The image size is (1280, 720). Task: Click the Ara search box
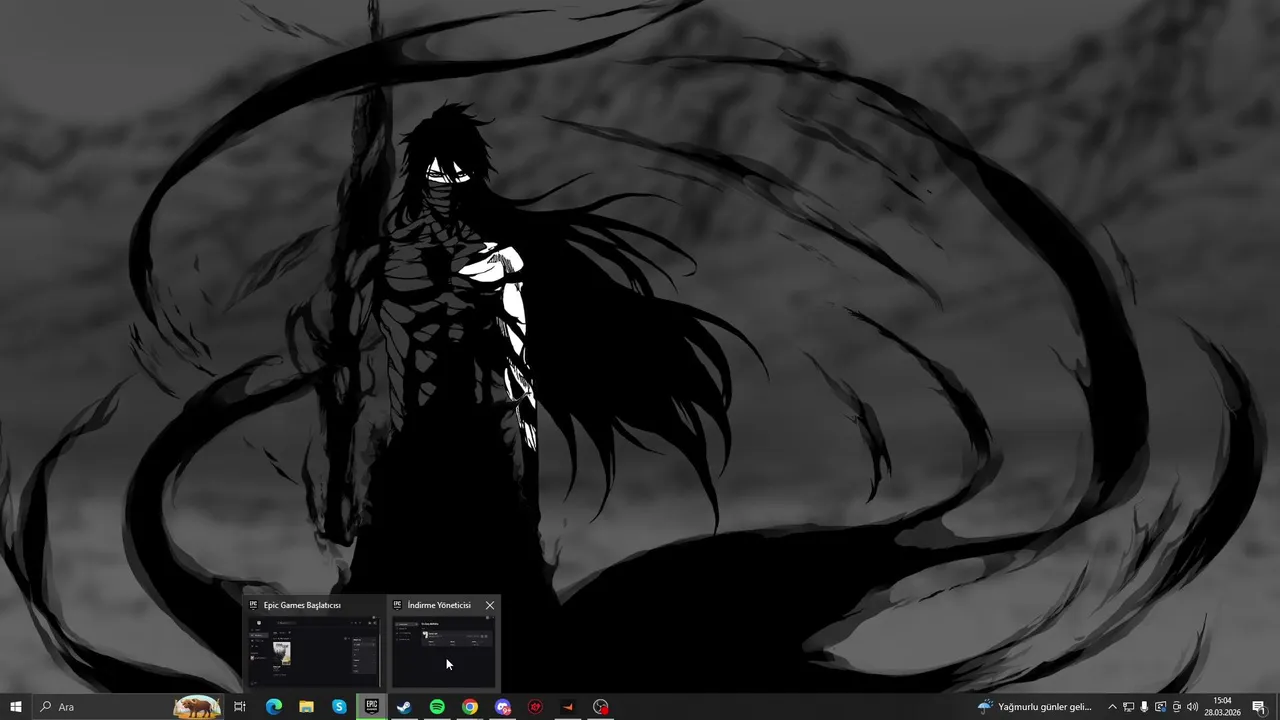[x=127, y=707]
